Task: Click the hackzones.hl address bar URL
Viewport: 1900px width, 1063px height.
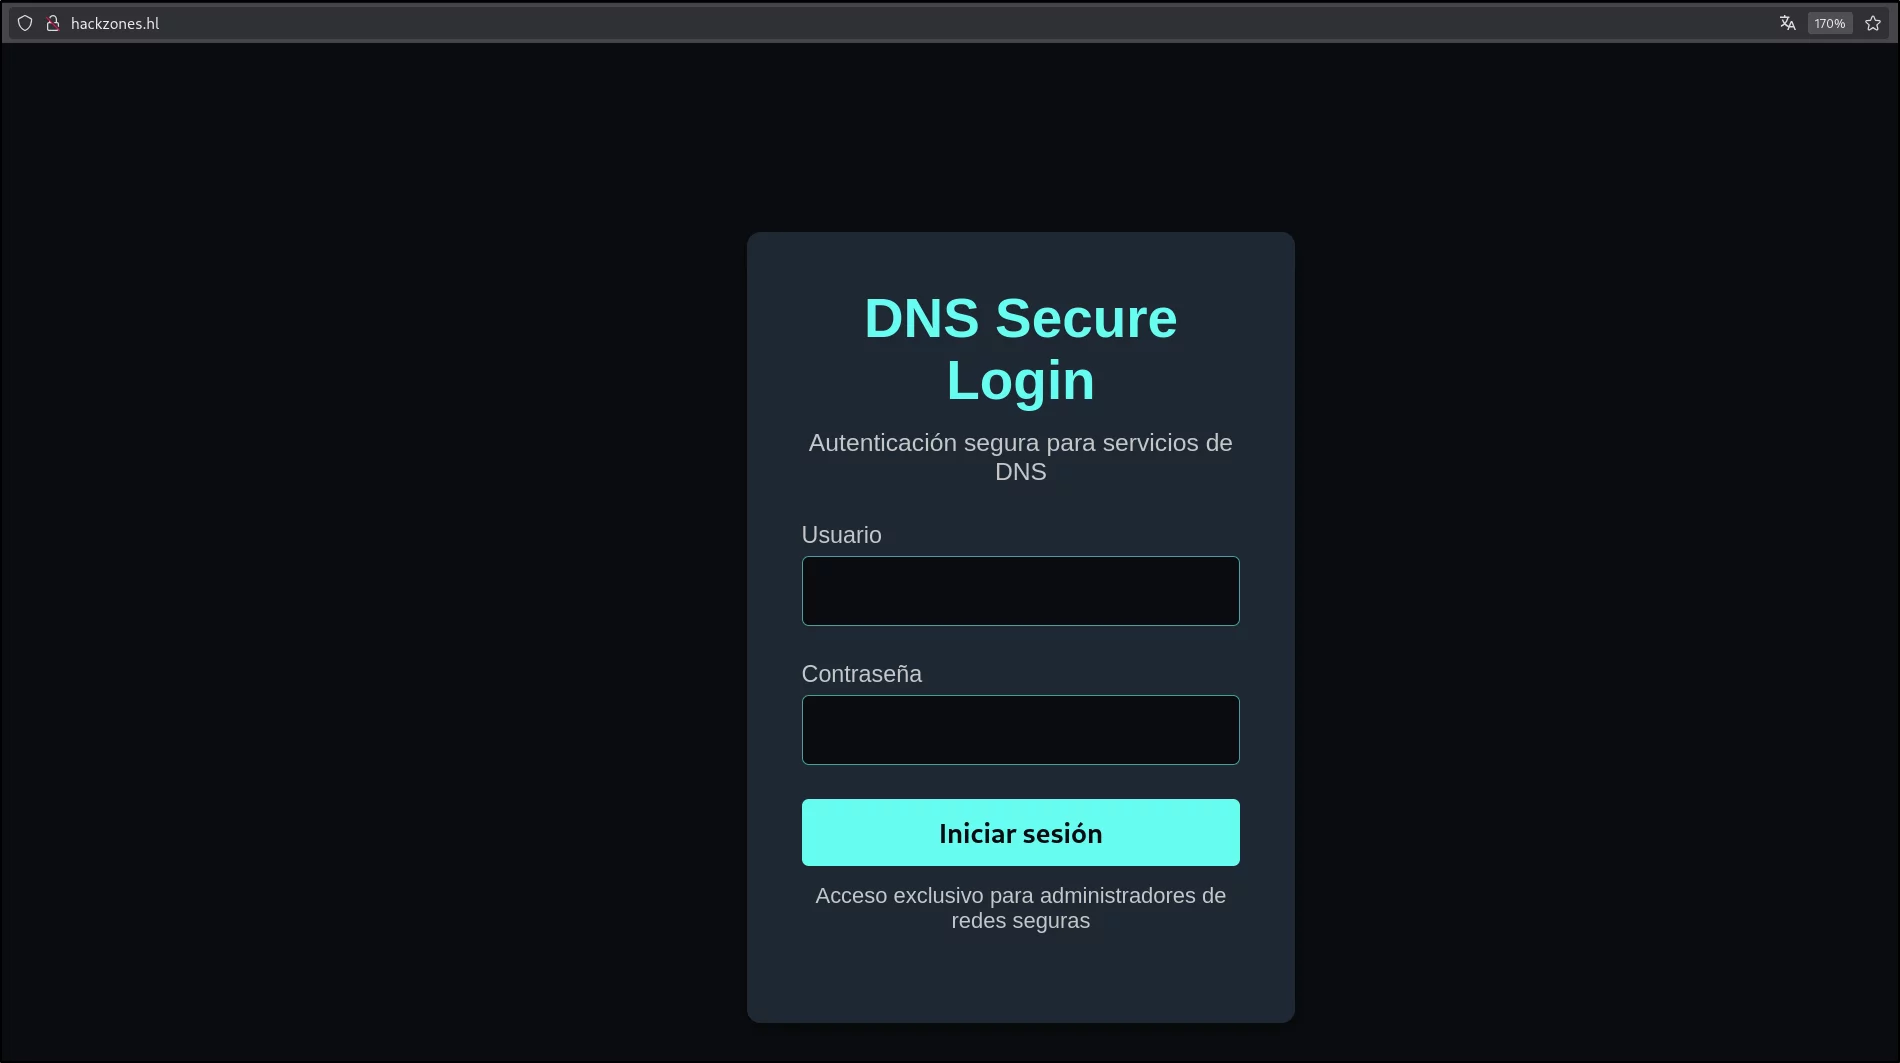Action: point(115,23)
